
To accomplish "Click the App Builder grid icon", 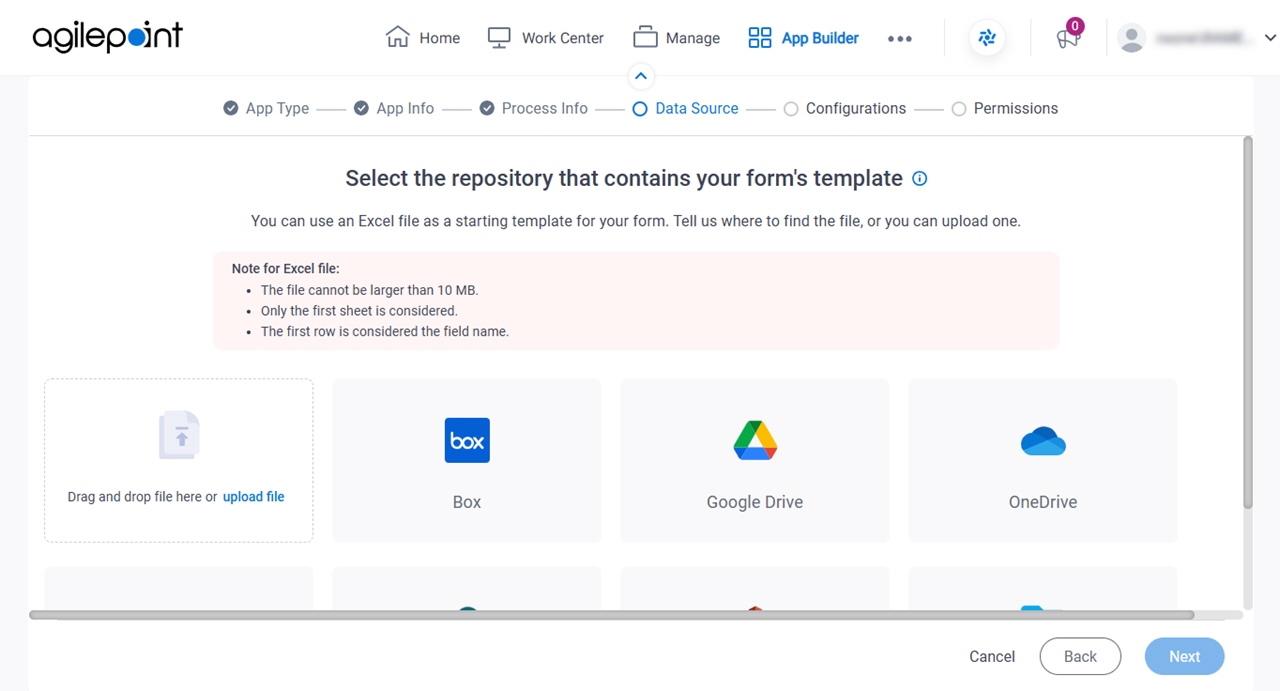I will pos(760,38).
